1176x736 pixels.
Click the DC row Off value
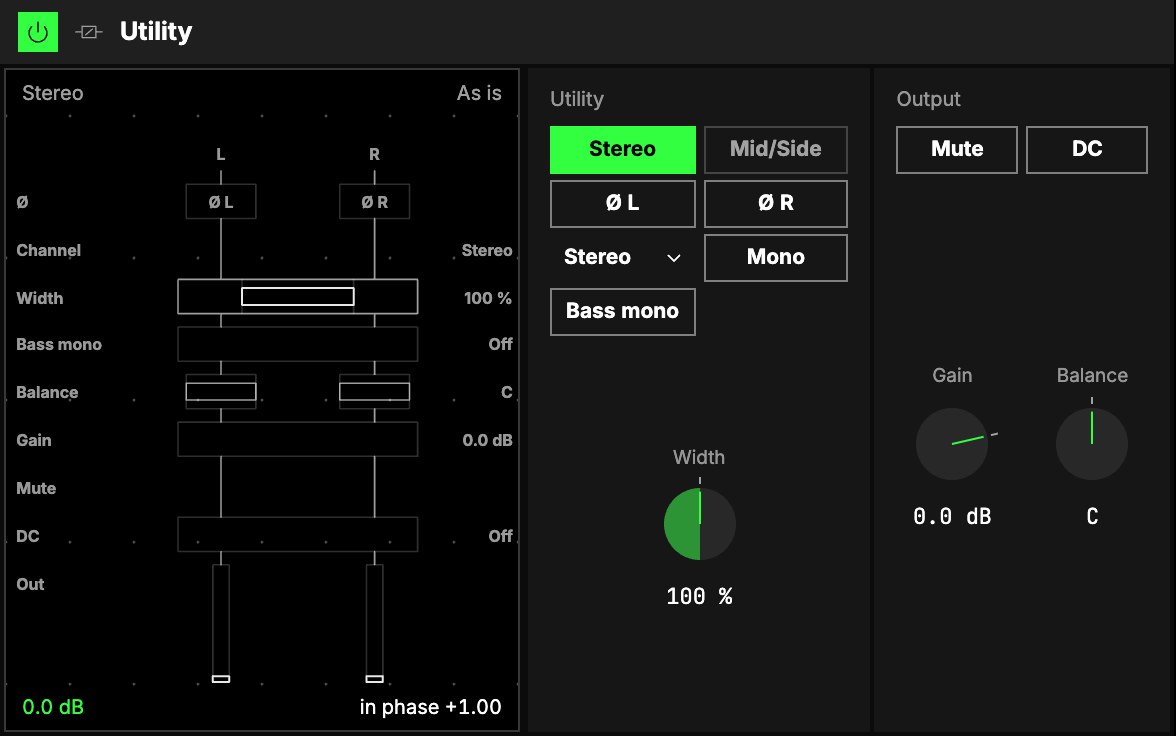pyautogui.click(x=500, y=536)
